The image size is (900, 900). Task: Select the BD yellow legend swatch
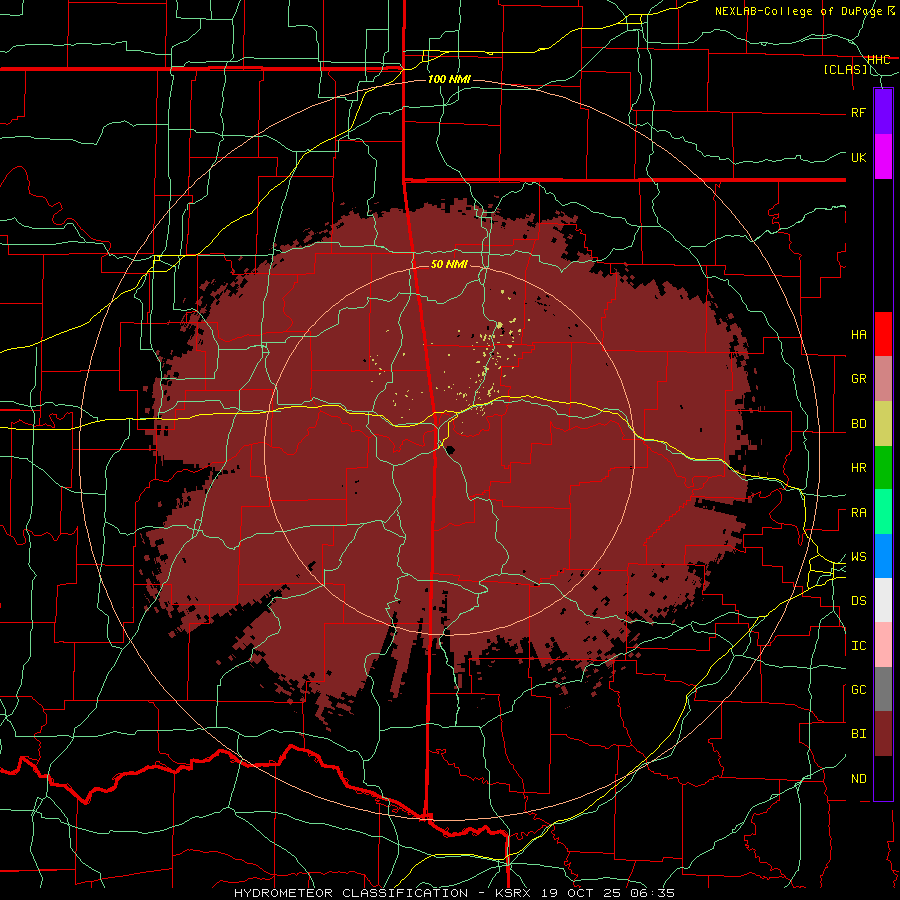[x=883, y=424]
